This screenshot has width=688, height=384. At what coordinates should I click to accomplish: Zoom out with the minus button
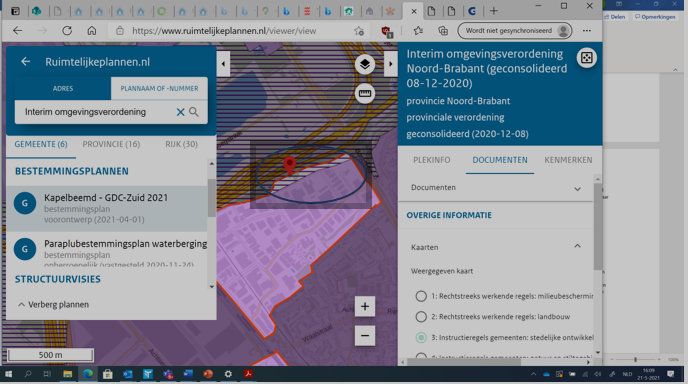pyautogui.click(x=365, y=336)
